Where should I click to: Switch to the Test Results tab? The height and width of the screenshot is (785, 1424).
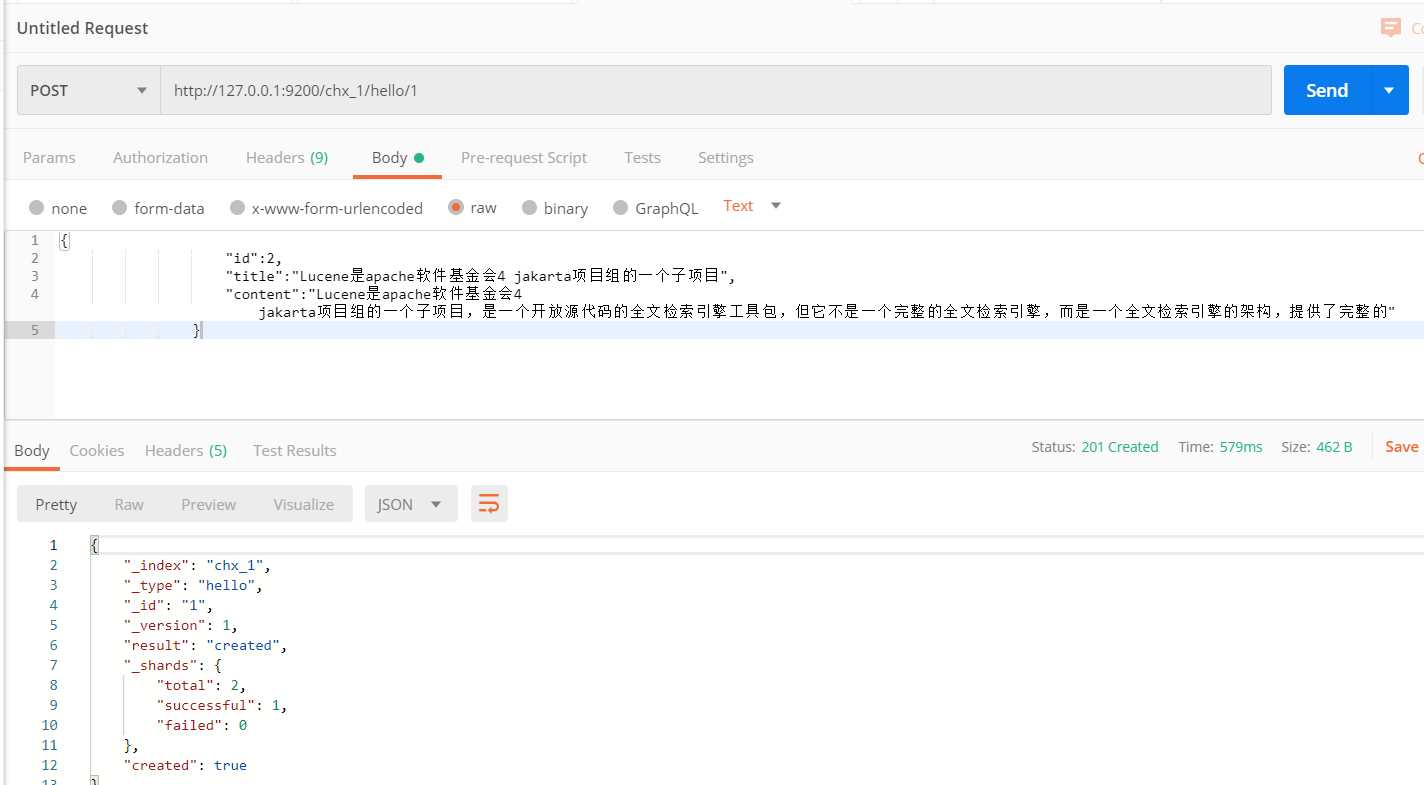point(295,450)
